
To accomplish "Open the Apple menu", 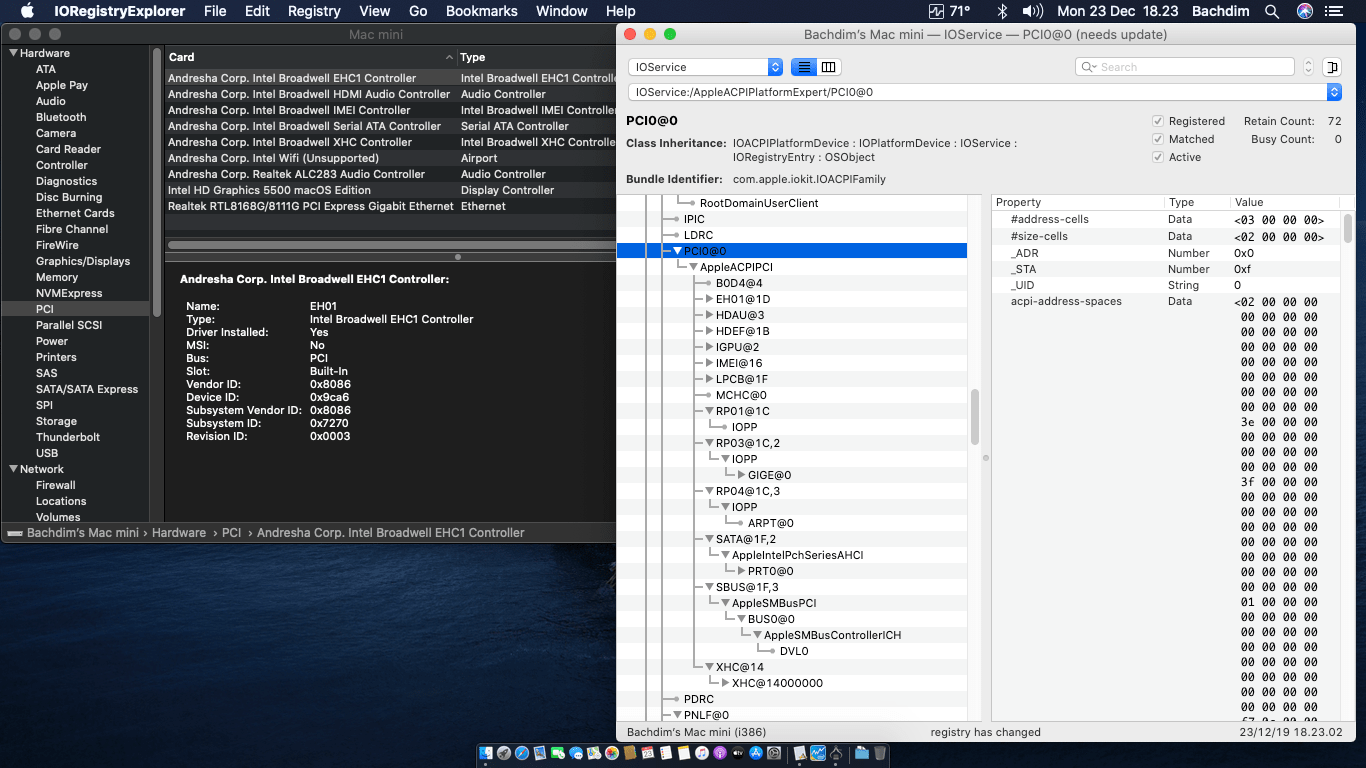I will 27,11.
